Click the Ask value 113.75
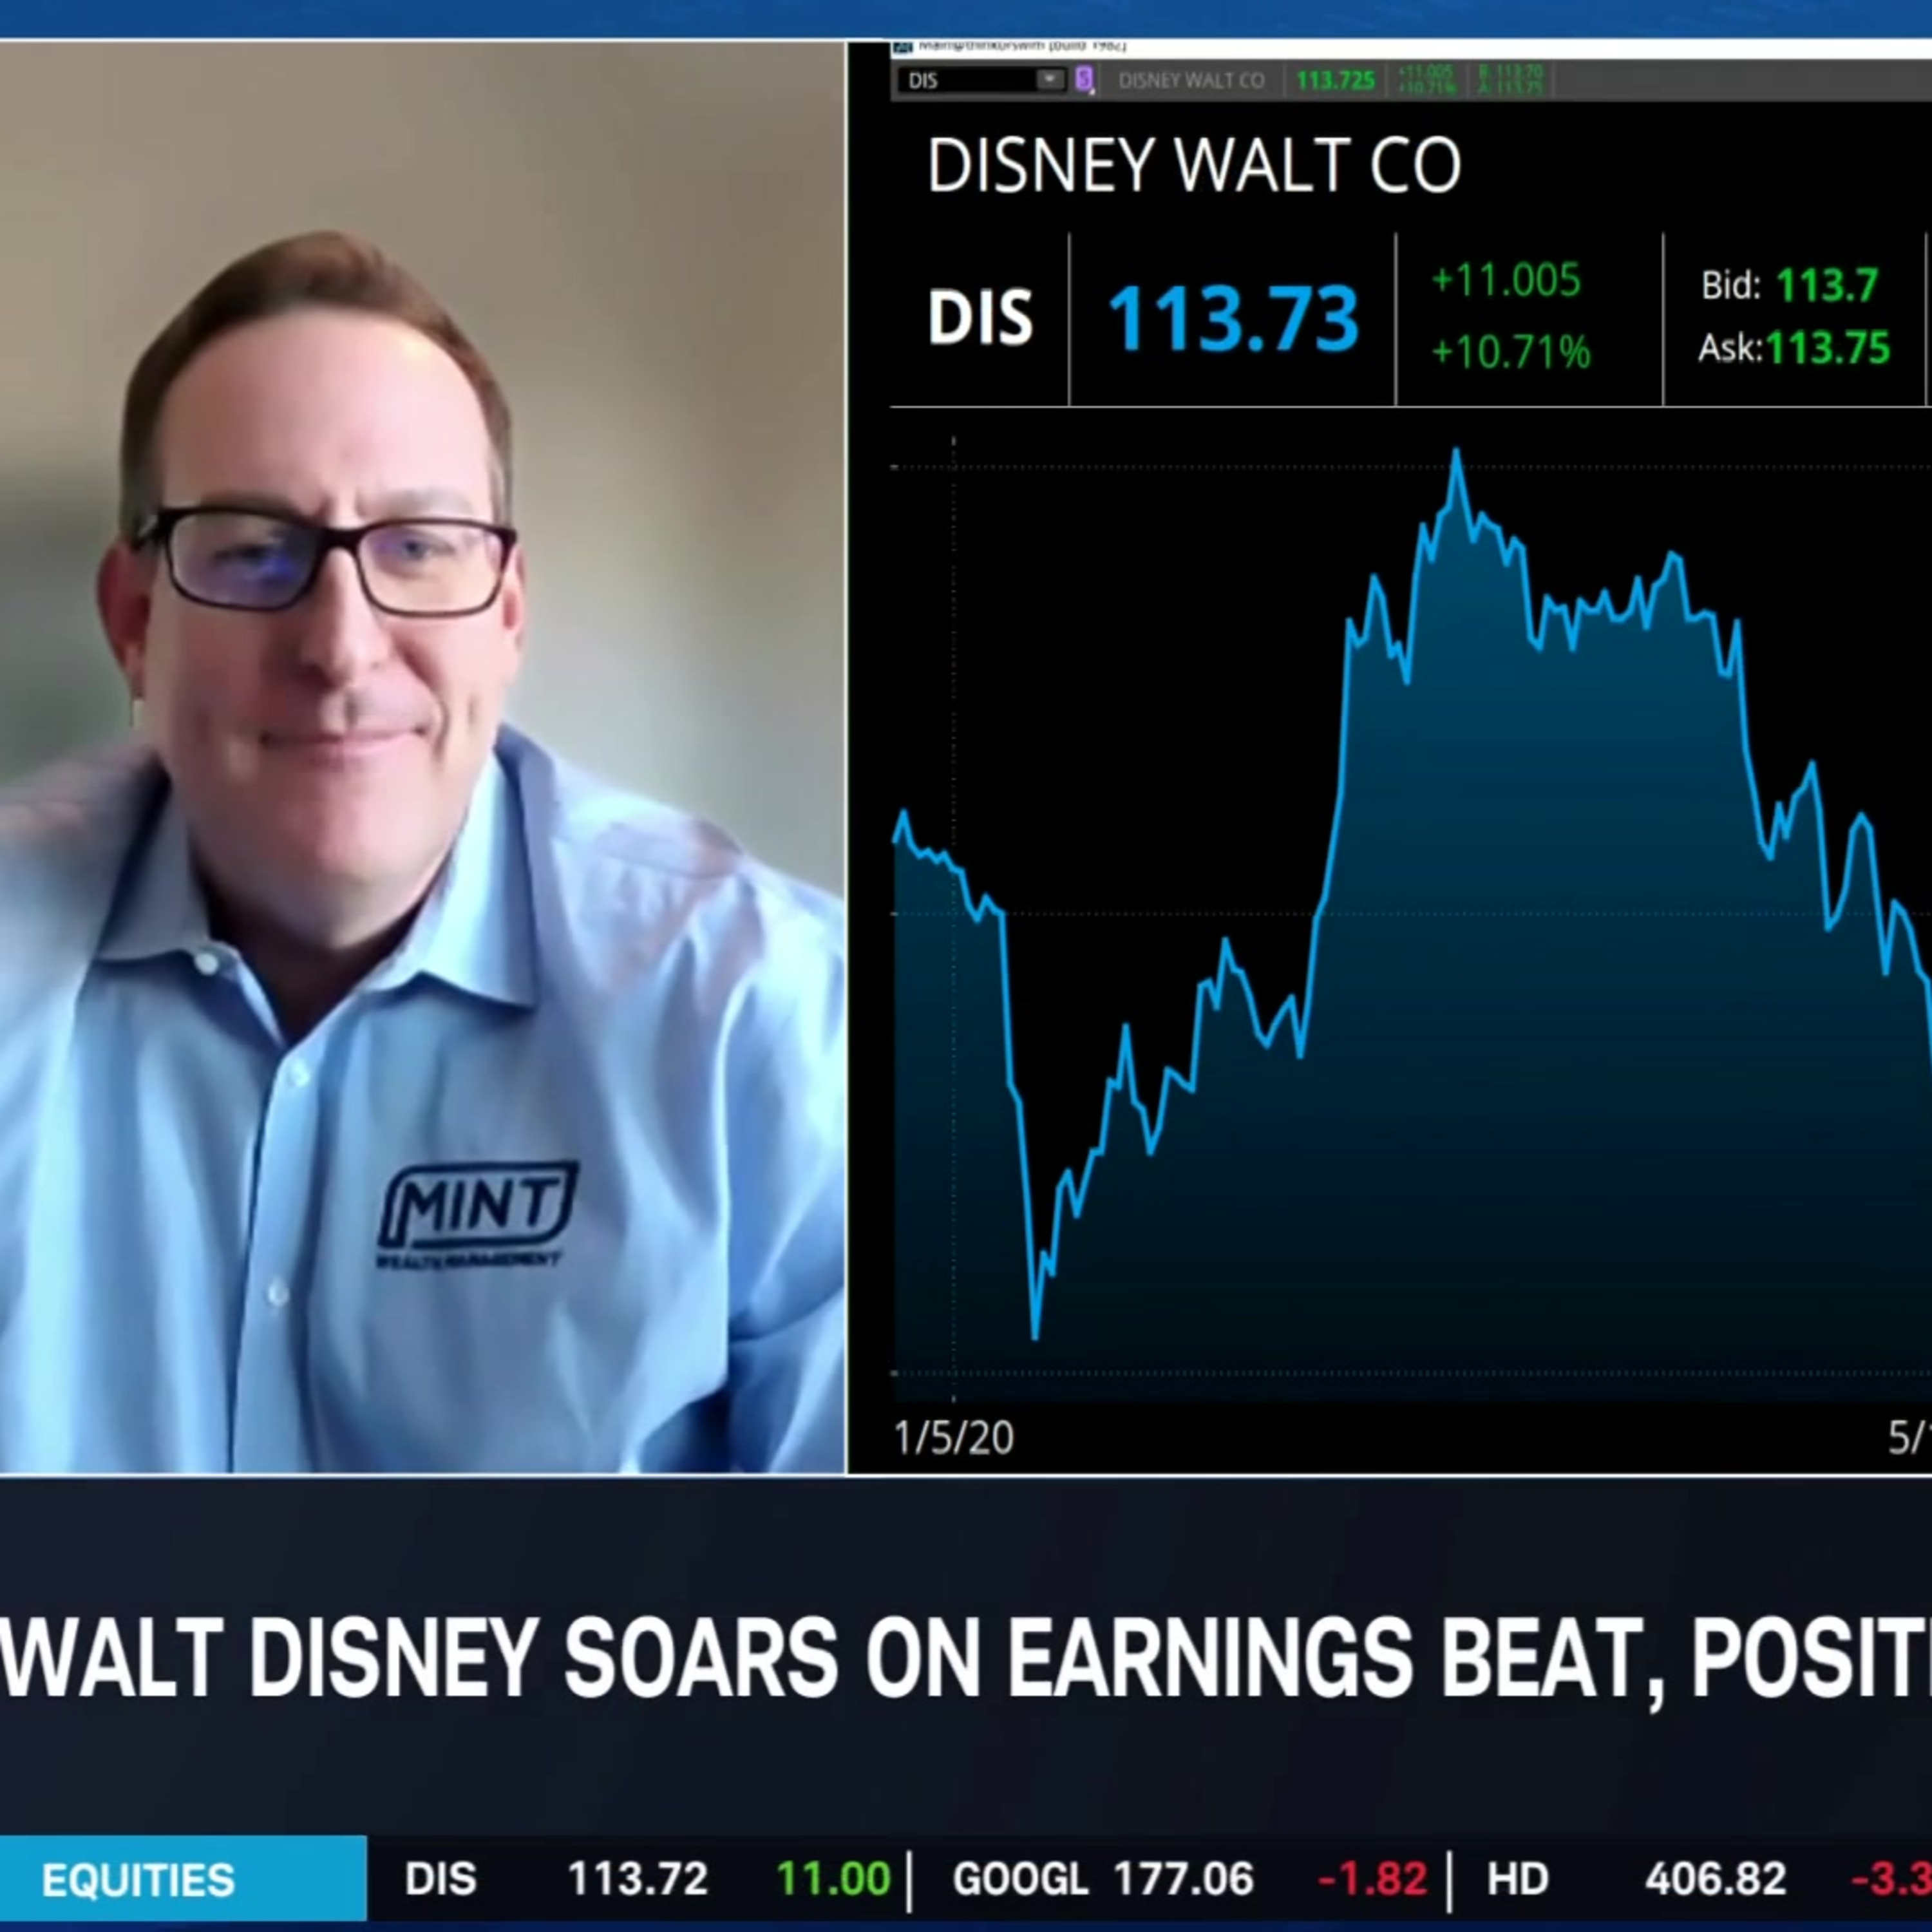Viewport: 1932px width, 1932px height. point(1828,348)
